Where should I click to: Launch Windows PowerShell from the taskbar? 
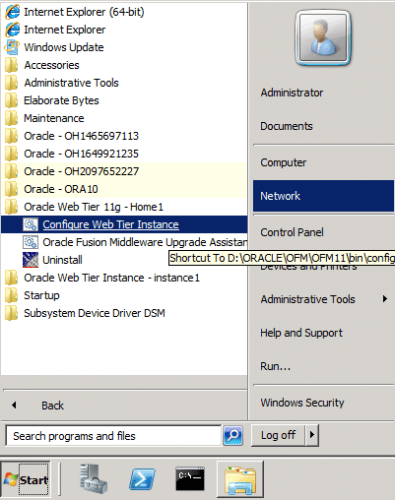[x=142, y=479]
